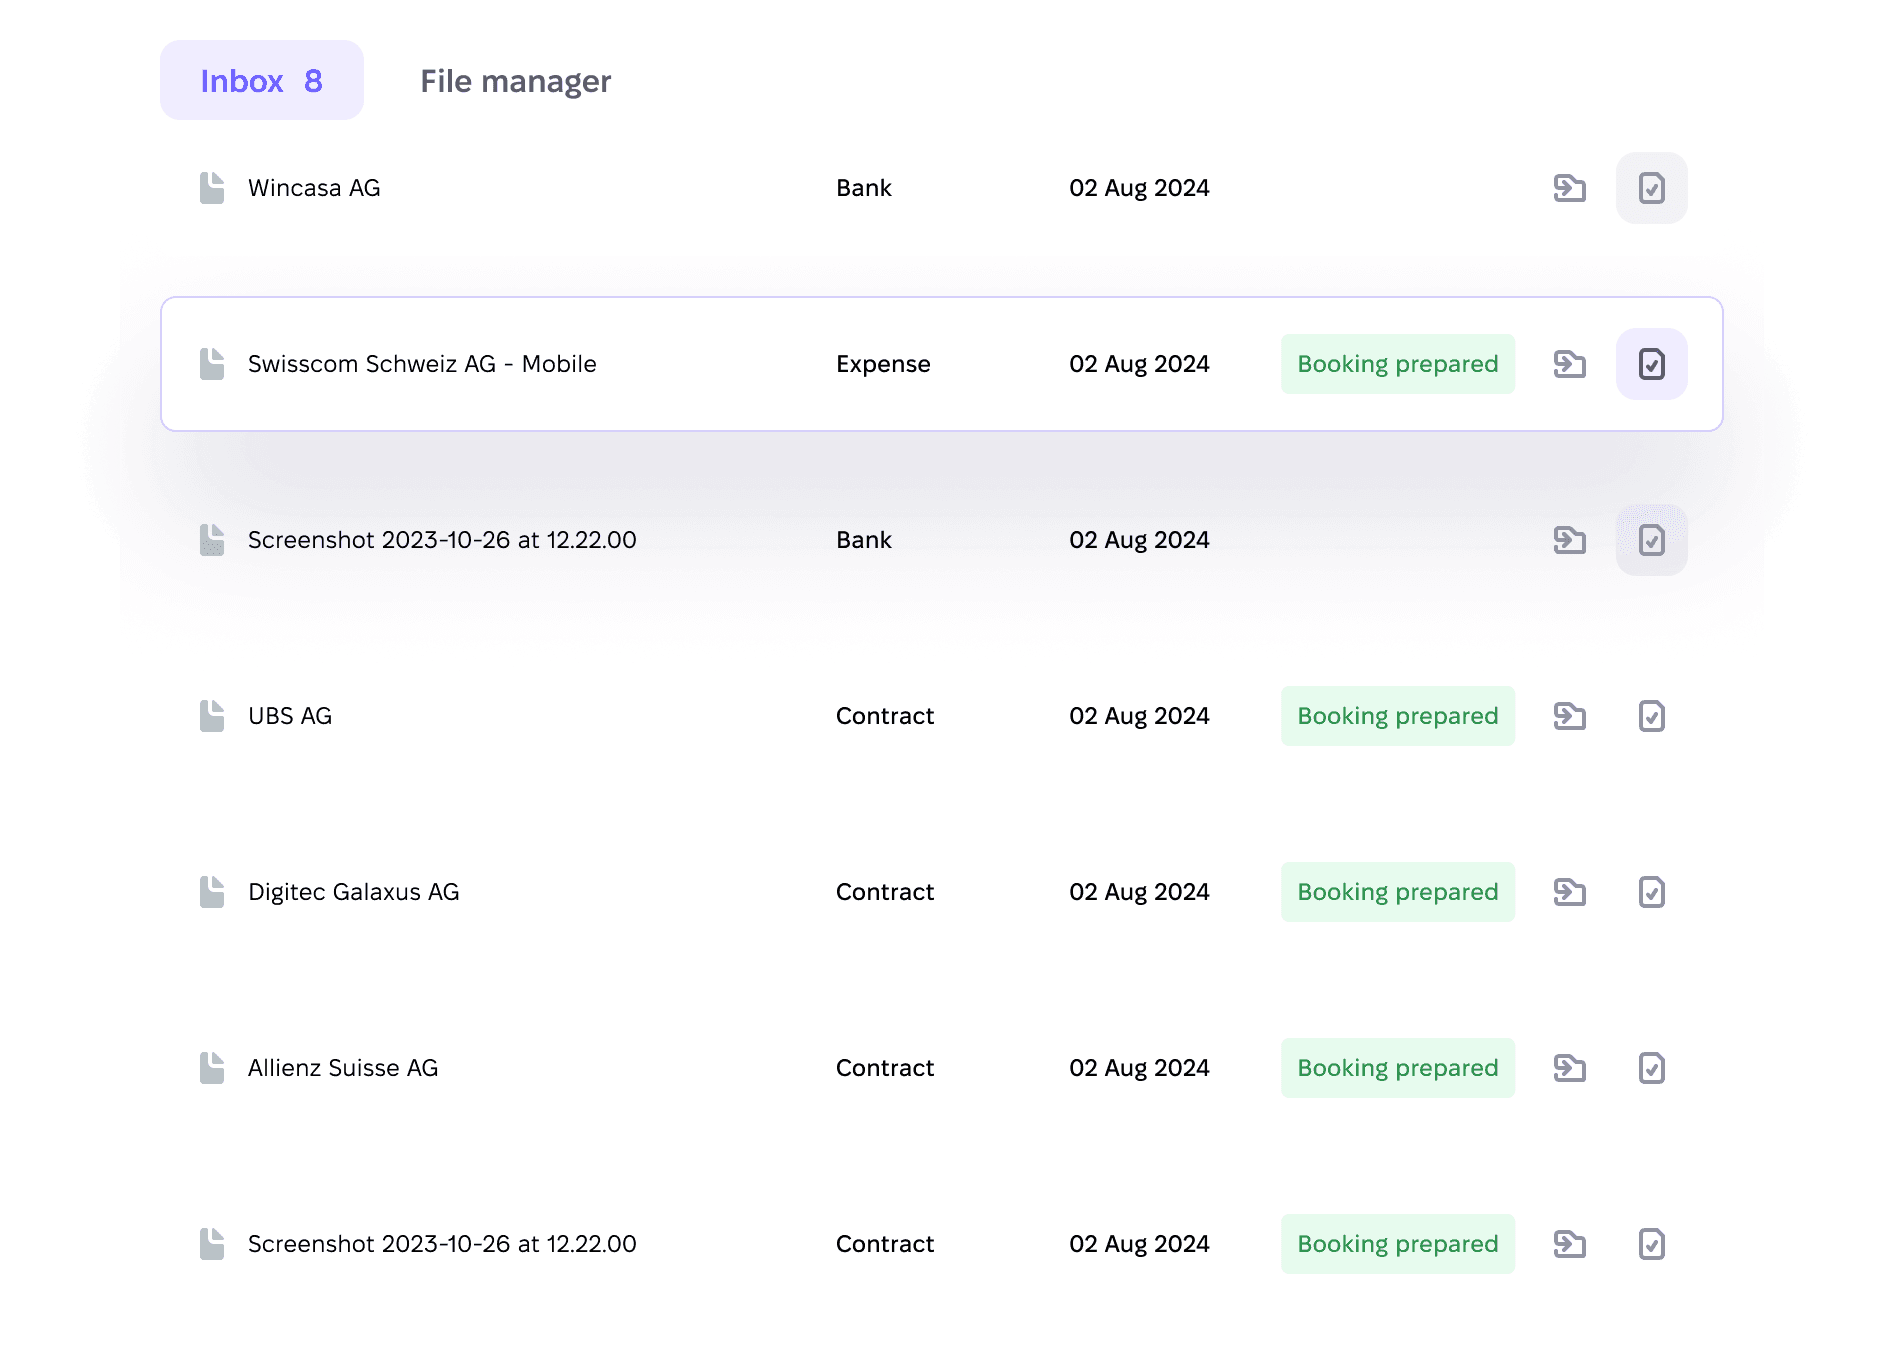Image resolution: width=1884 pixels, height=1352 pixels.
Task: Approve the Swisscom Schweiz AG - Mobile document
Action: 1651,364
